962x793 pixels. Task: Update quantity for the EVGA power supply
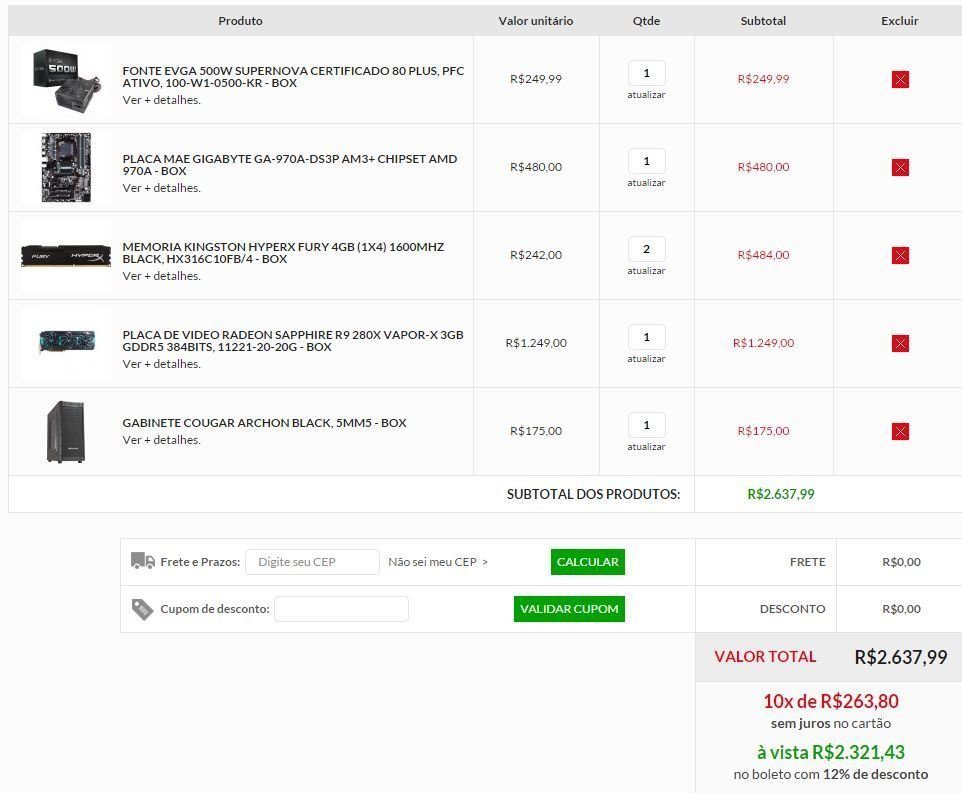[x=646, y=95]
